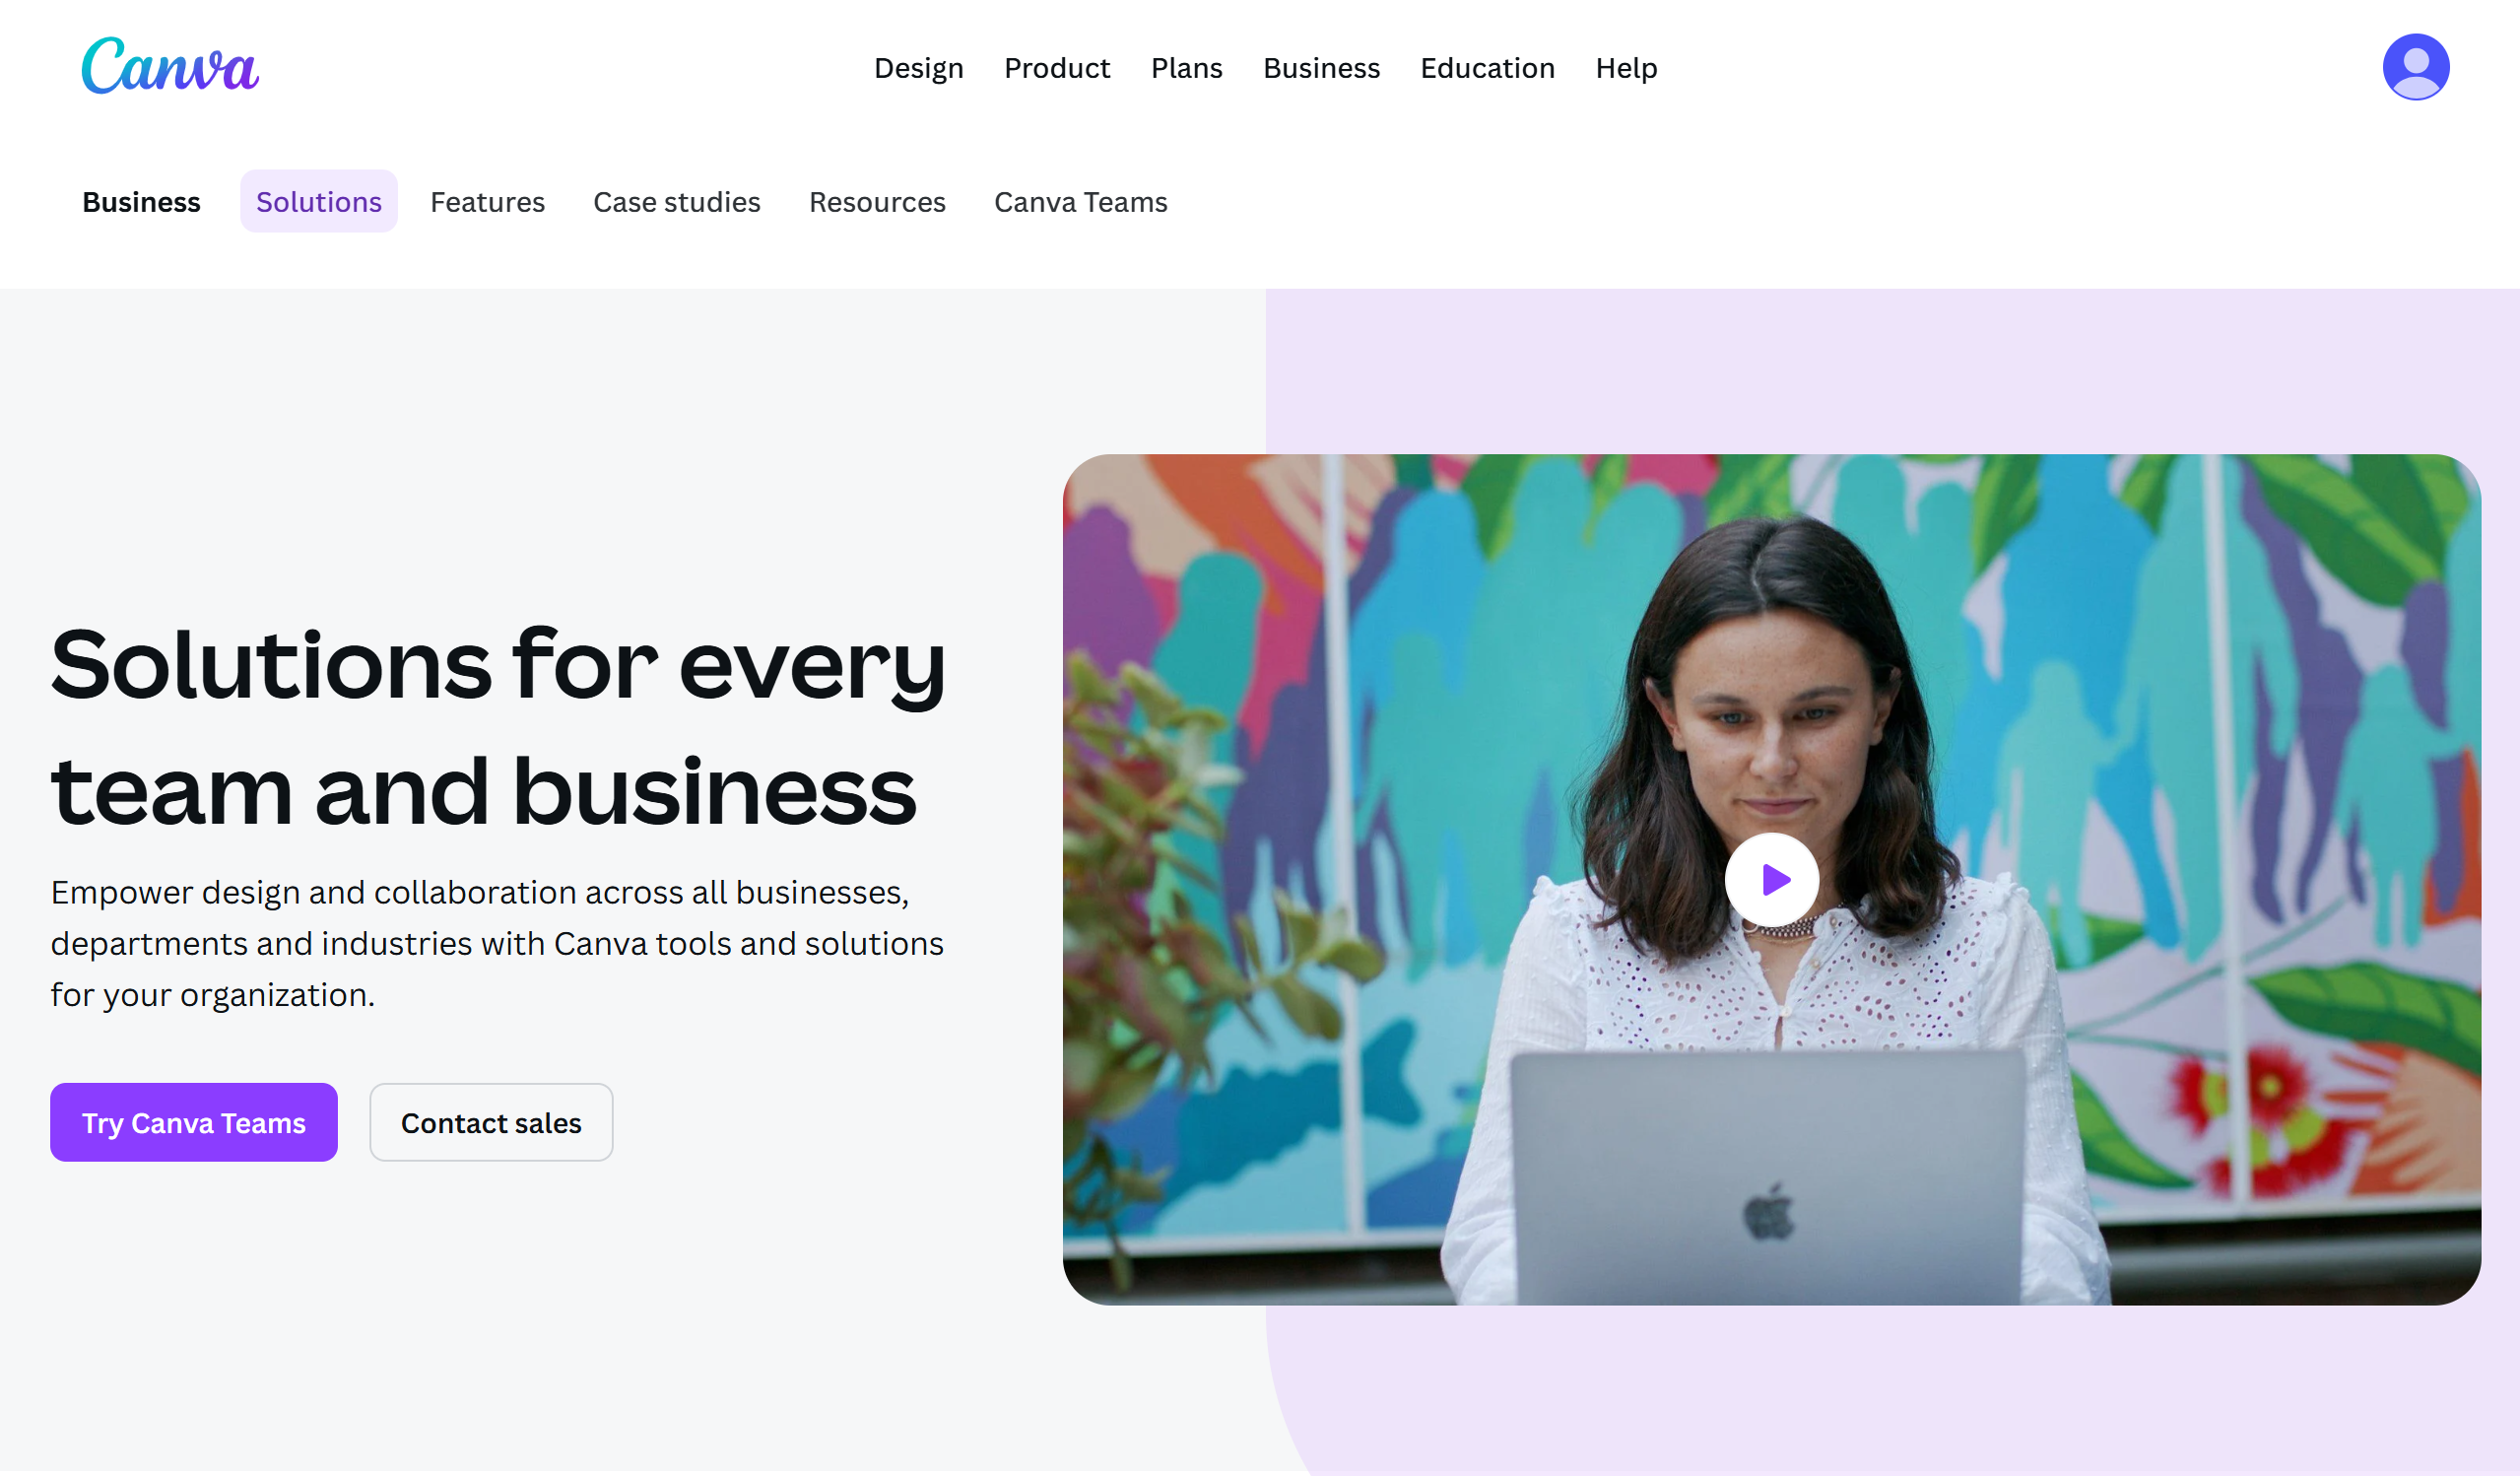
Task: Open the Case studies tab
Action: point(676,202)
